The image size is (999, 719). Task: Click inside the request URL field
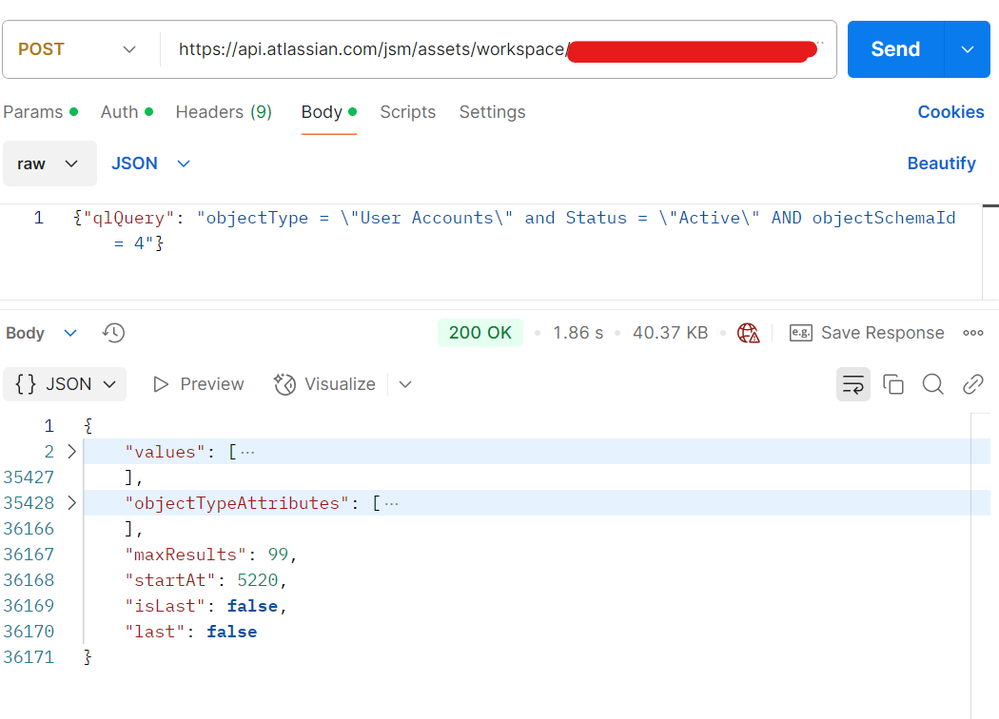498,49
